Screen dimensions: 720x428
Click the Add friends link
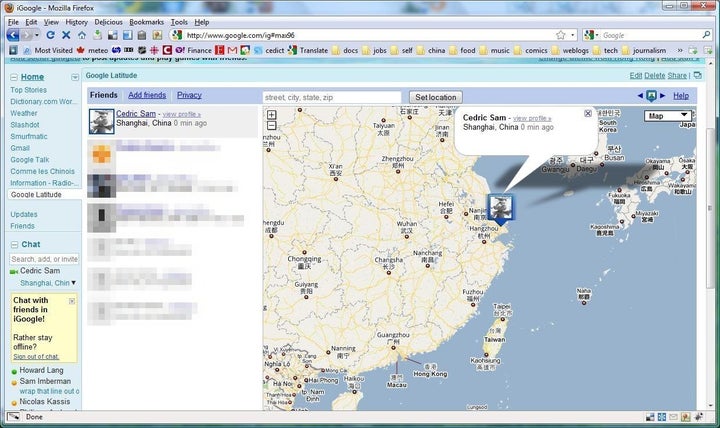147,95
